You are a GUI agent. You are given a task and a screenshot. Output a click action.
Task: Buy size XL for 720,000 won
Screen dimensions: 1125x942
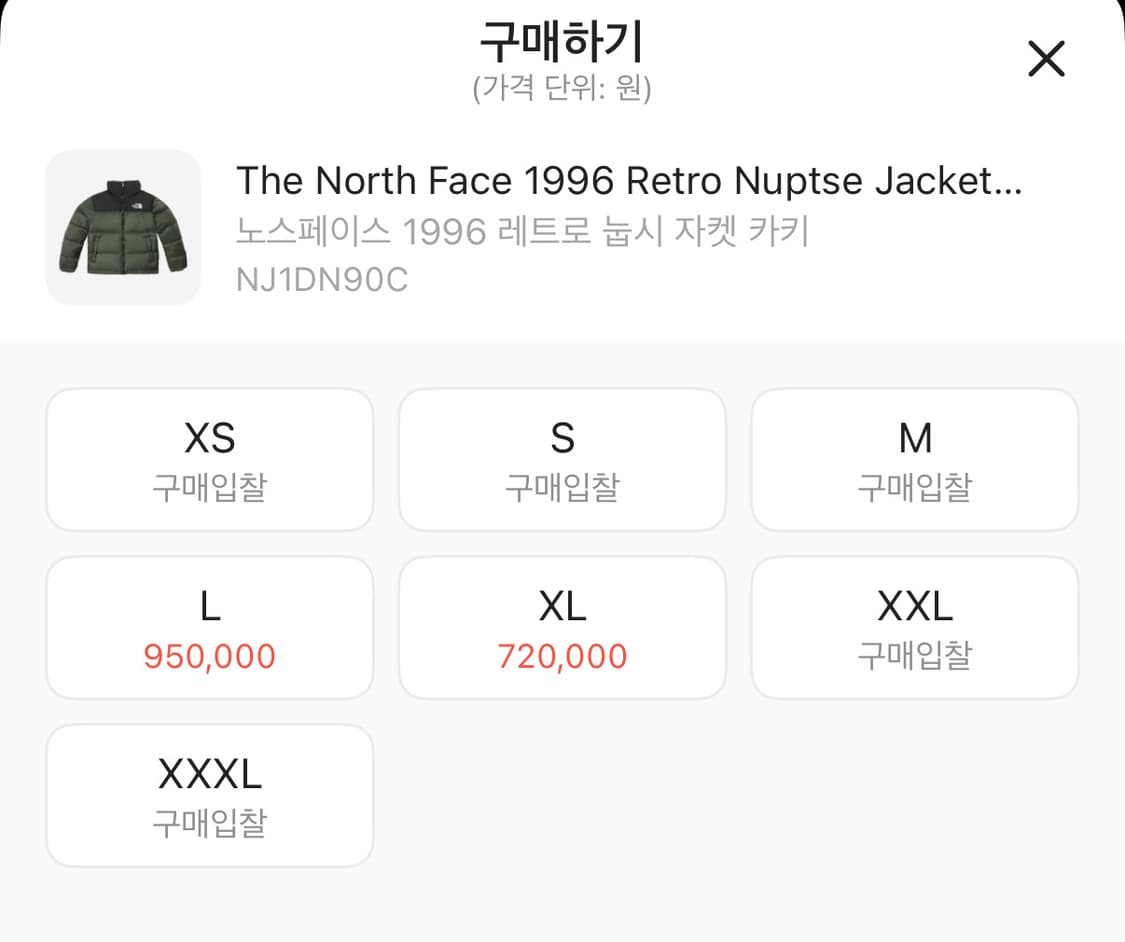(x=562, y=627)
